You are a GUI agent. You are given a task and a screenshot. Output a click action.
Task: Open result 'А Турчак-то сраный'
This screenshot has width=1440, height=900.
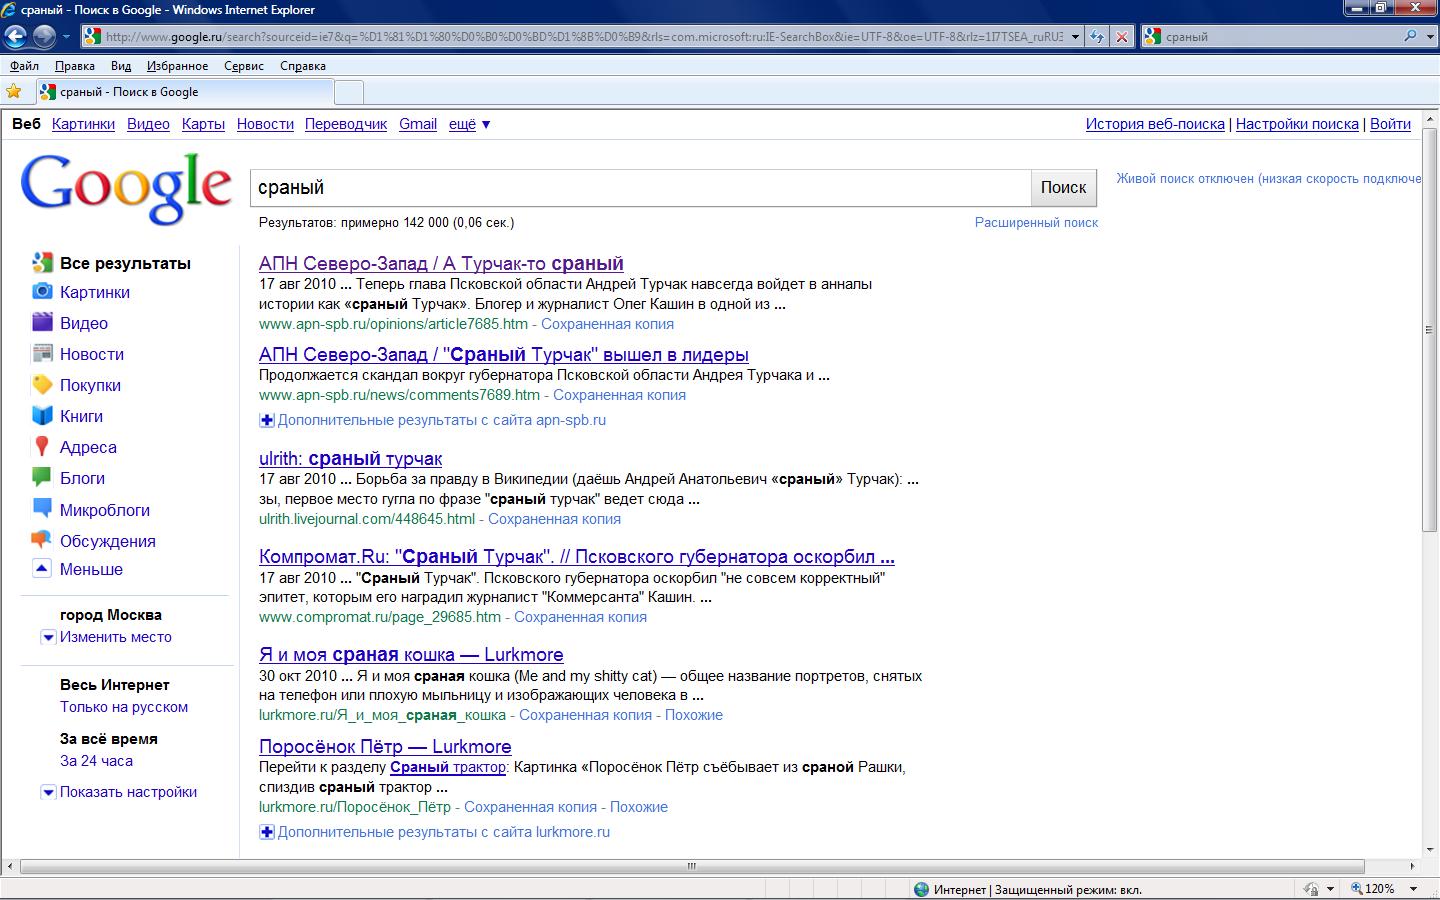tap(441, 263)
